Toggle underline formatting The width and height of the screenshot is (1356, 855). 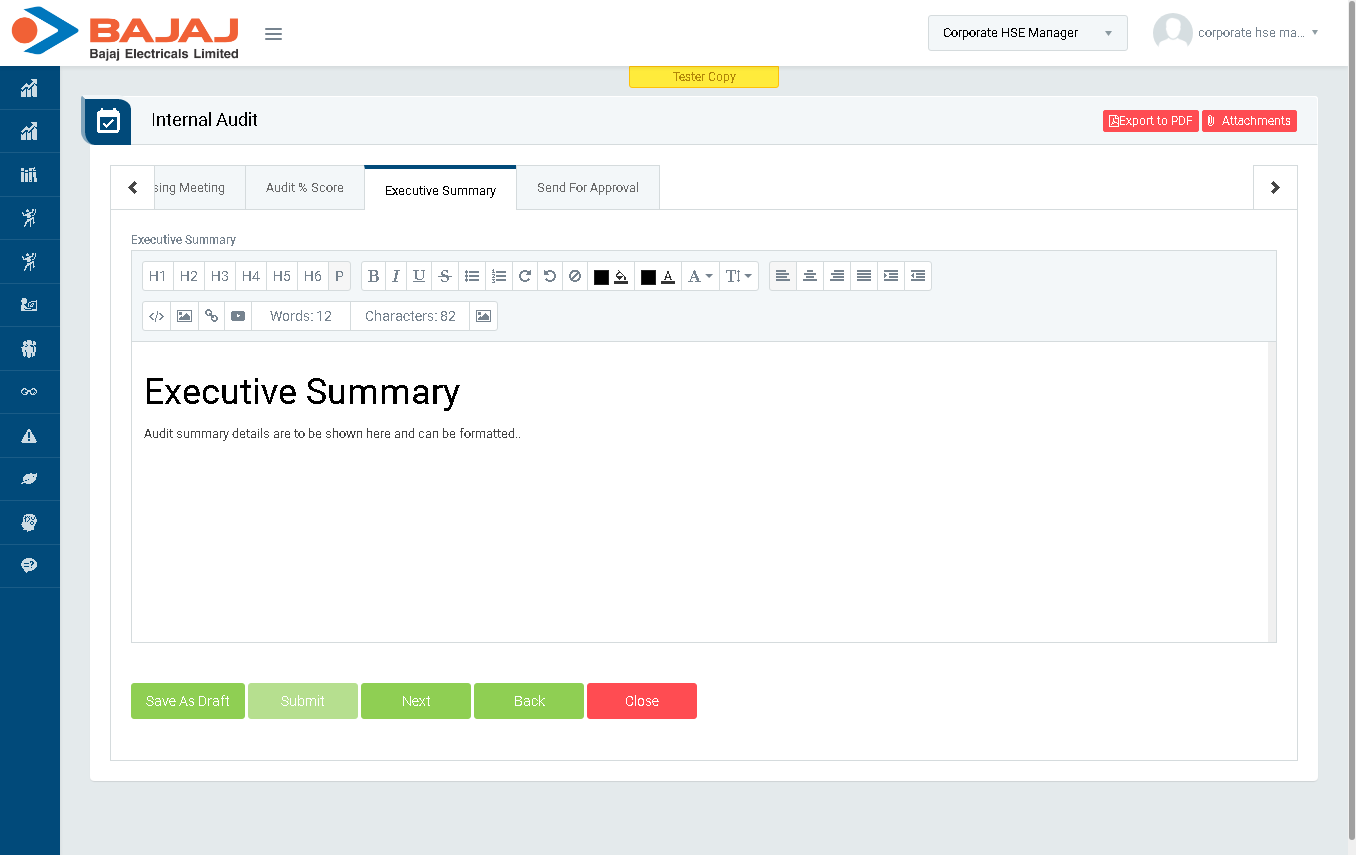click(x=419, y=277)
